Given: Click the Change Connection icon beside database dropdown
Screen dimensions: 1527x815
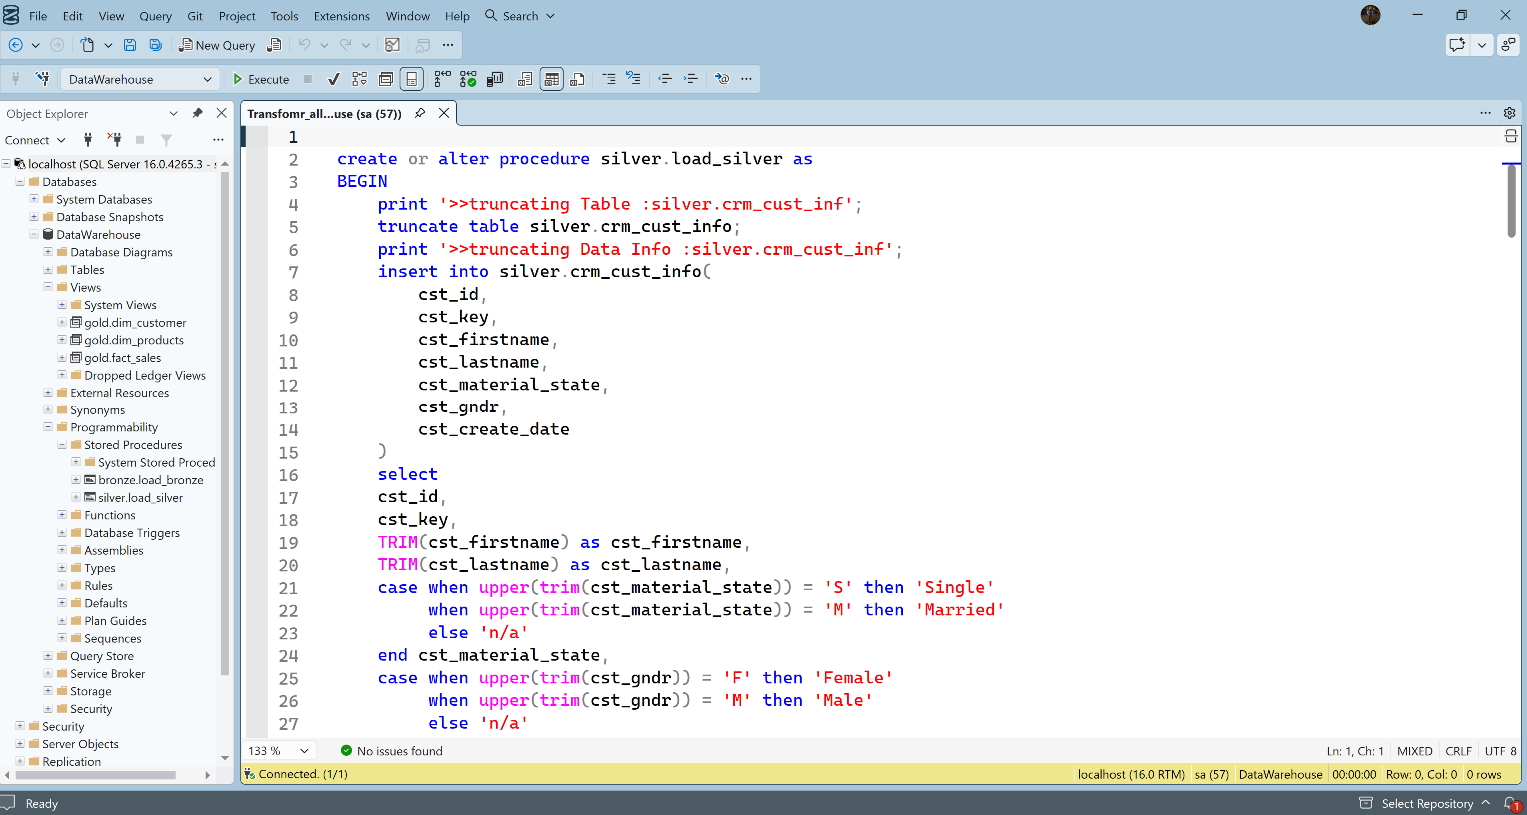Looking at the screenshot, I should point(43,79).
